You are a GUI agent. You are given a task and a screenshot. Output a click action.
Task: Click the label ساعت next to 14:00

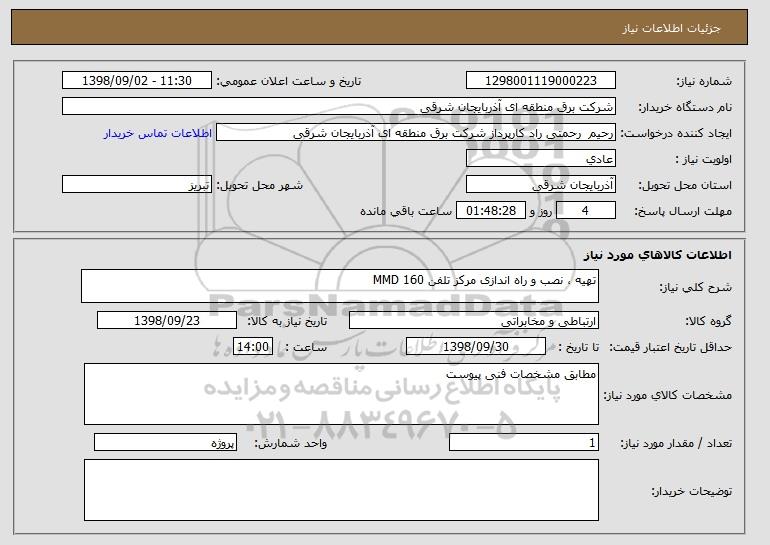pyautogui.click(x=305, y=347)
